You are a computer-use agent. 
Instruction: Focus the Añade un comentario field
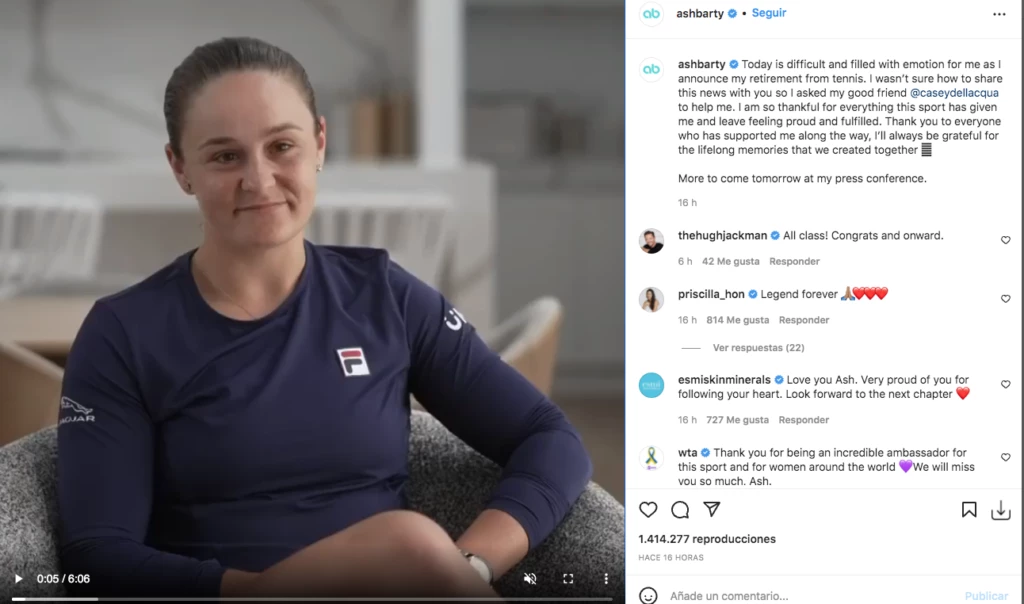point(810,596)
